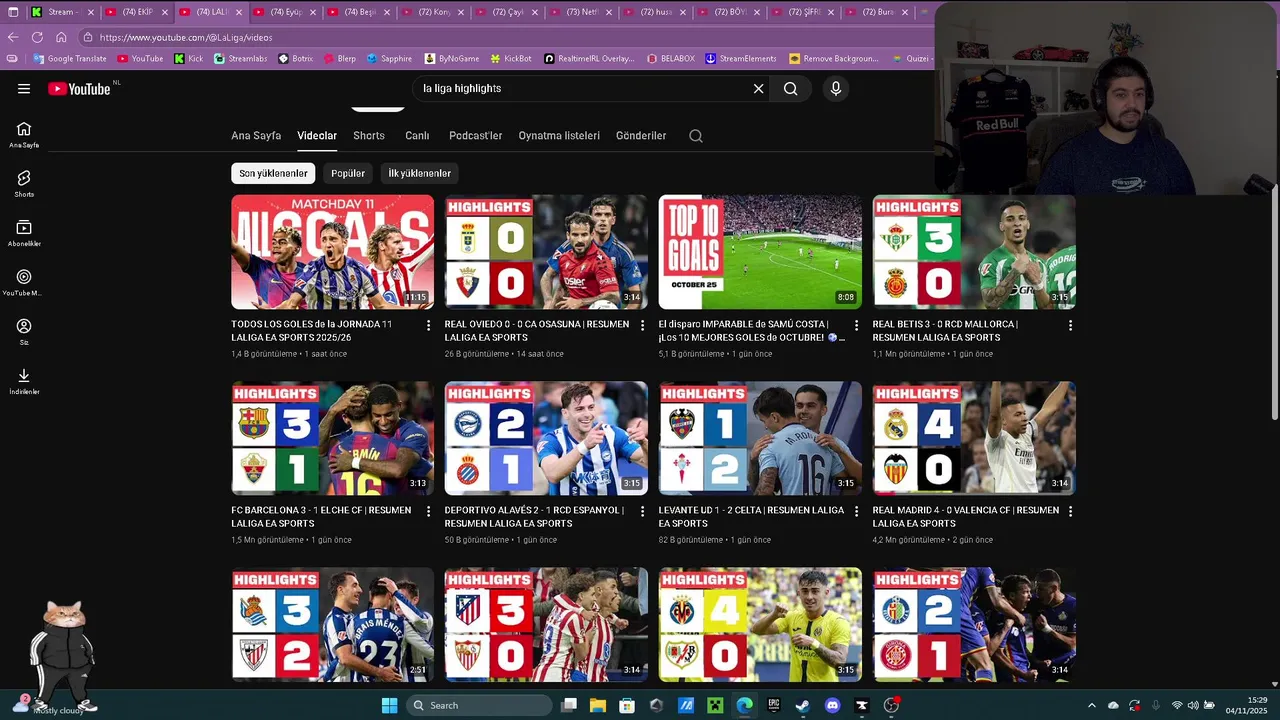The image size is (1280, 720).
Task: Open Atlético Madrid 3-0 highlights thumbnail
Action: 546,624
